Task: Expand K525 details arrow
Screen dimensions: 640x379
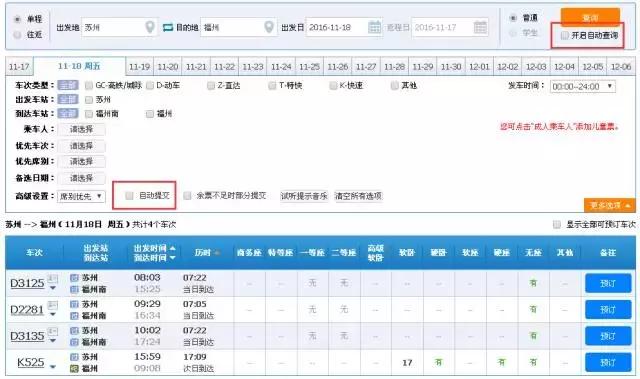Action: (53, 367)
